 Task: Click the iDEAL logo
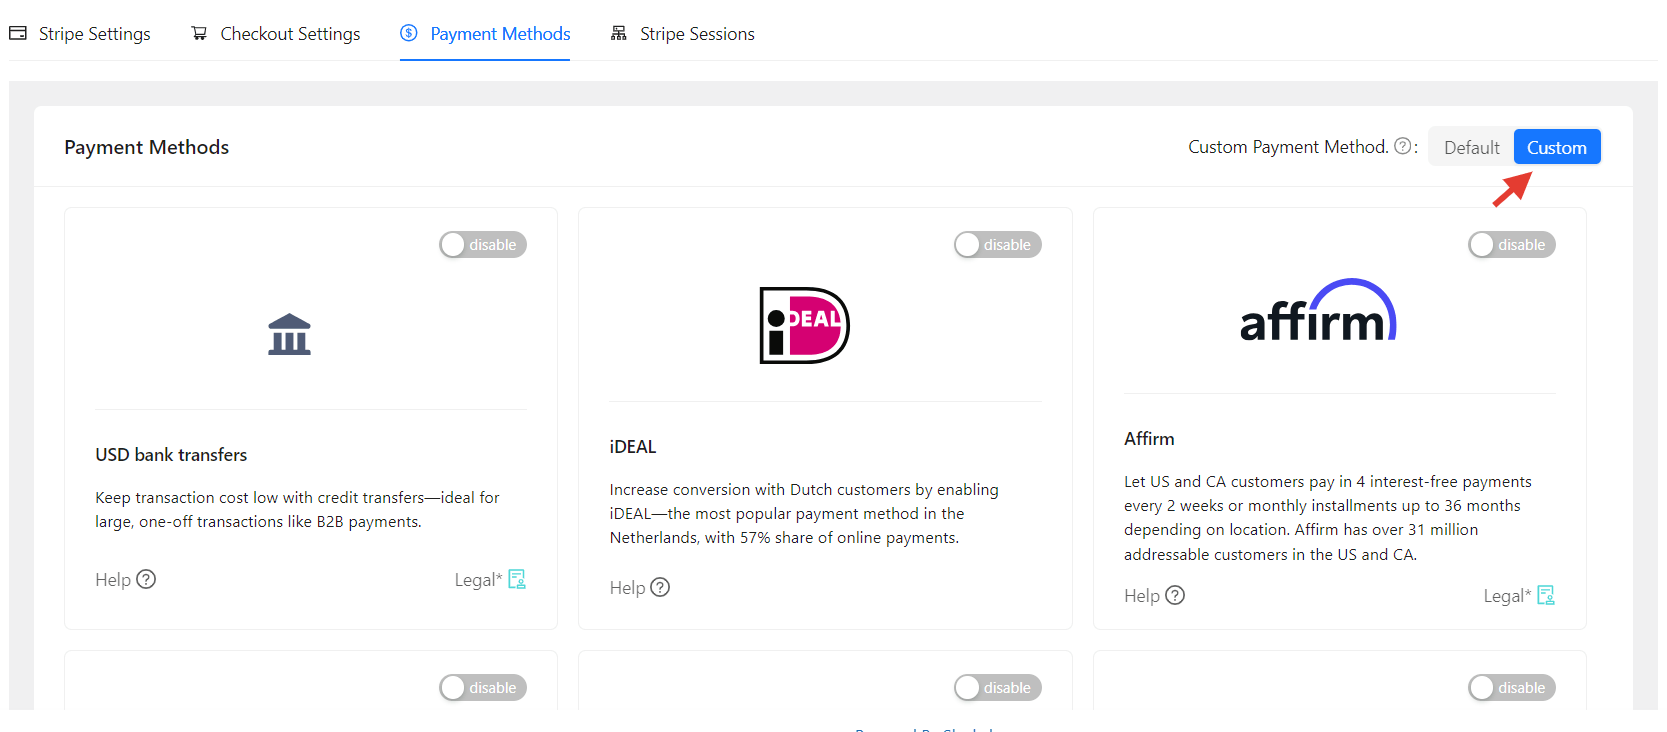[x=804, y=325]
